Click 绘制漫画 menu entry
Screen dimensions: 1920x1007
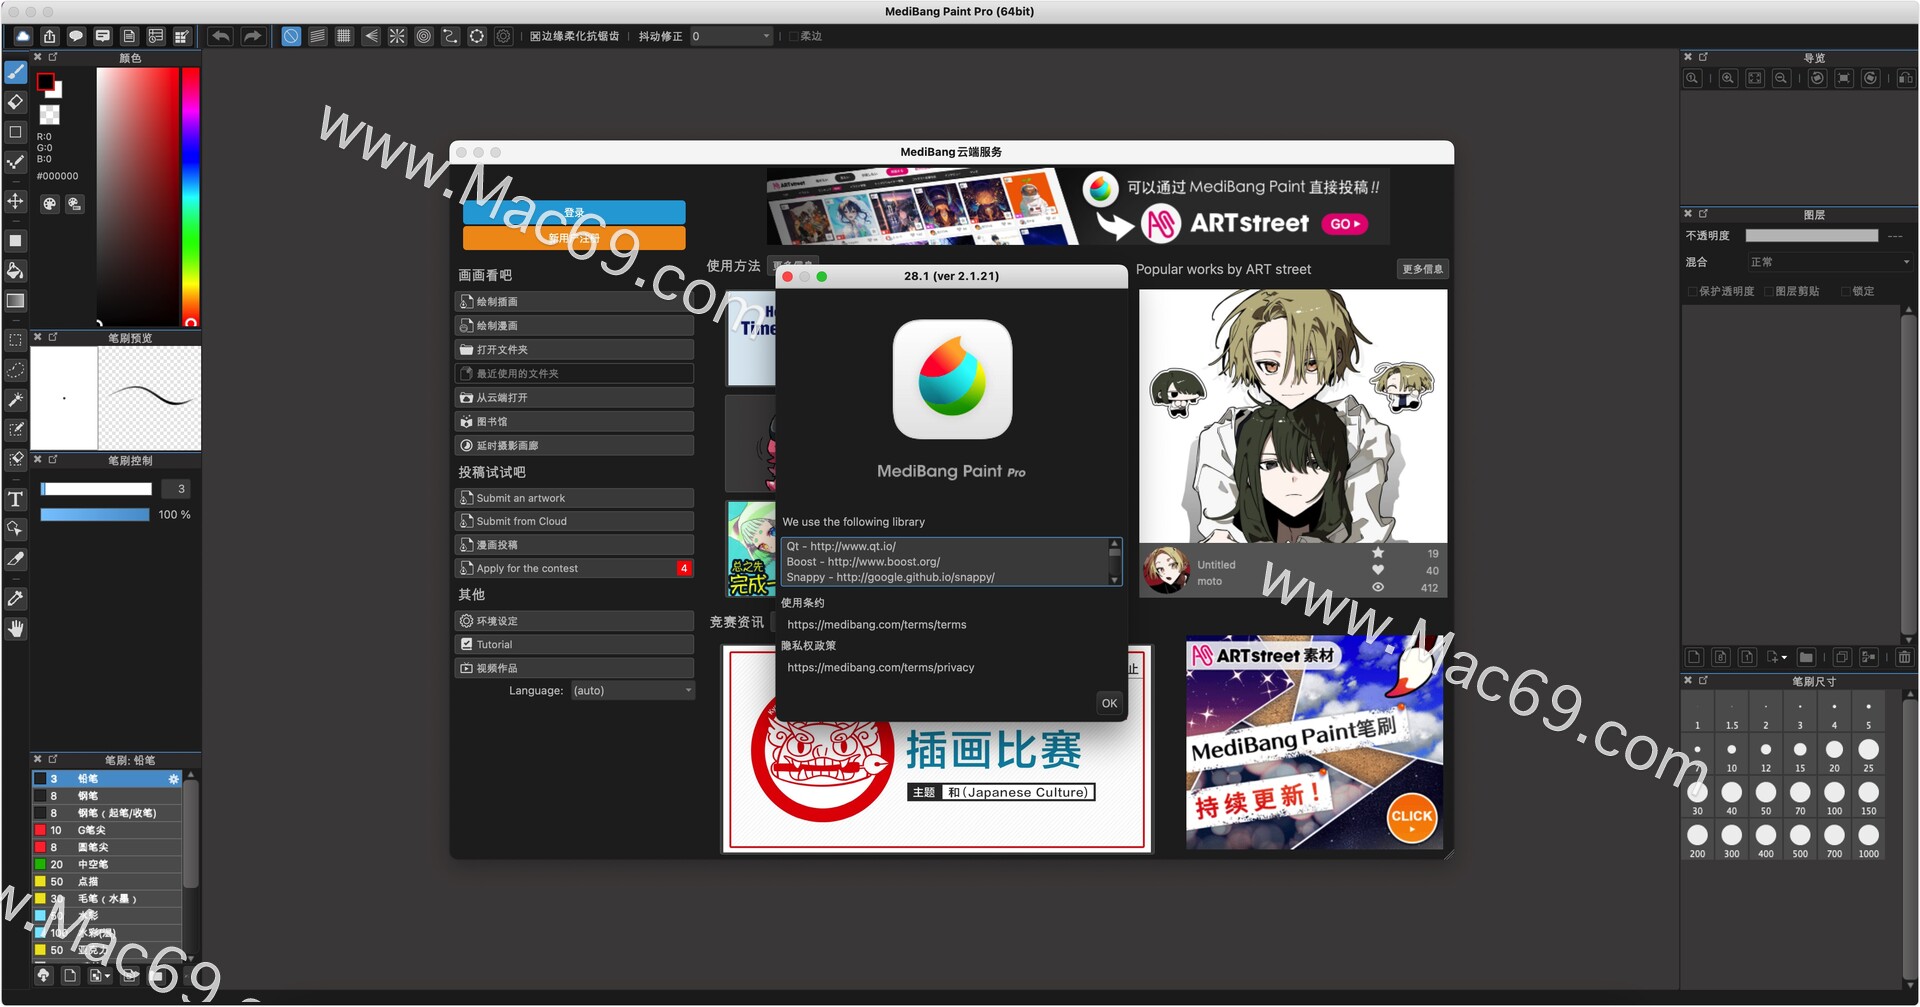(574, 325)
